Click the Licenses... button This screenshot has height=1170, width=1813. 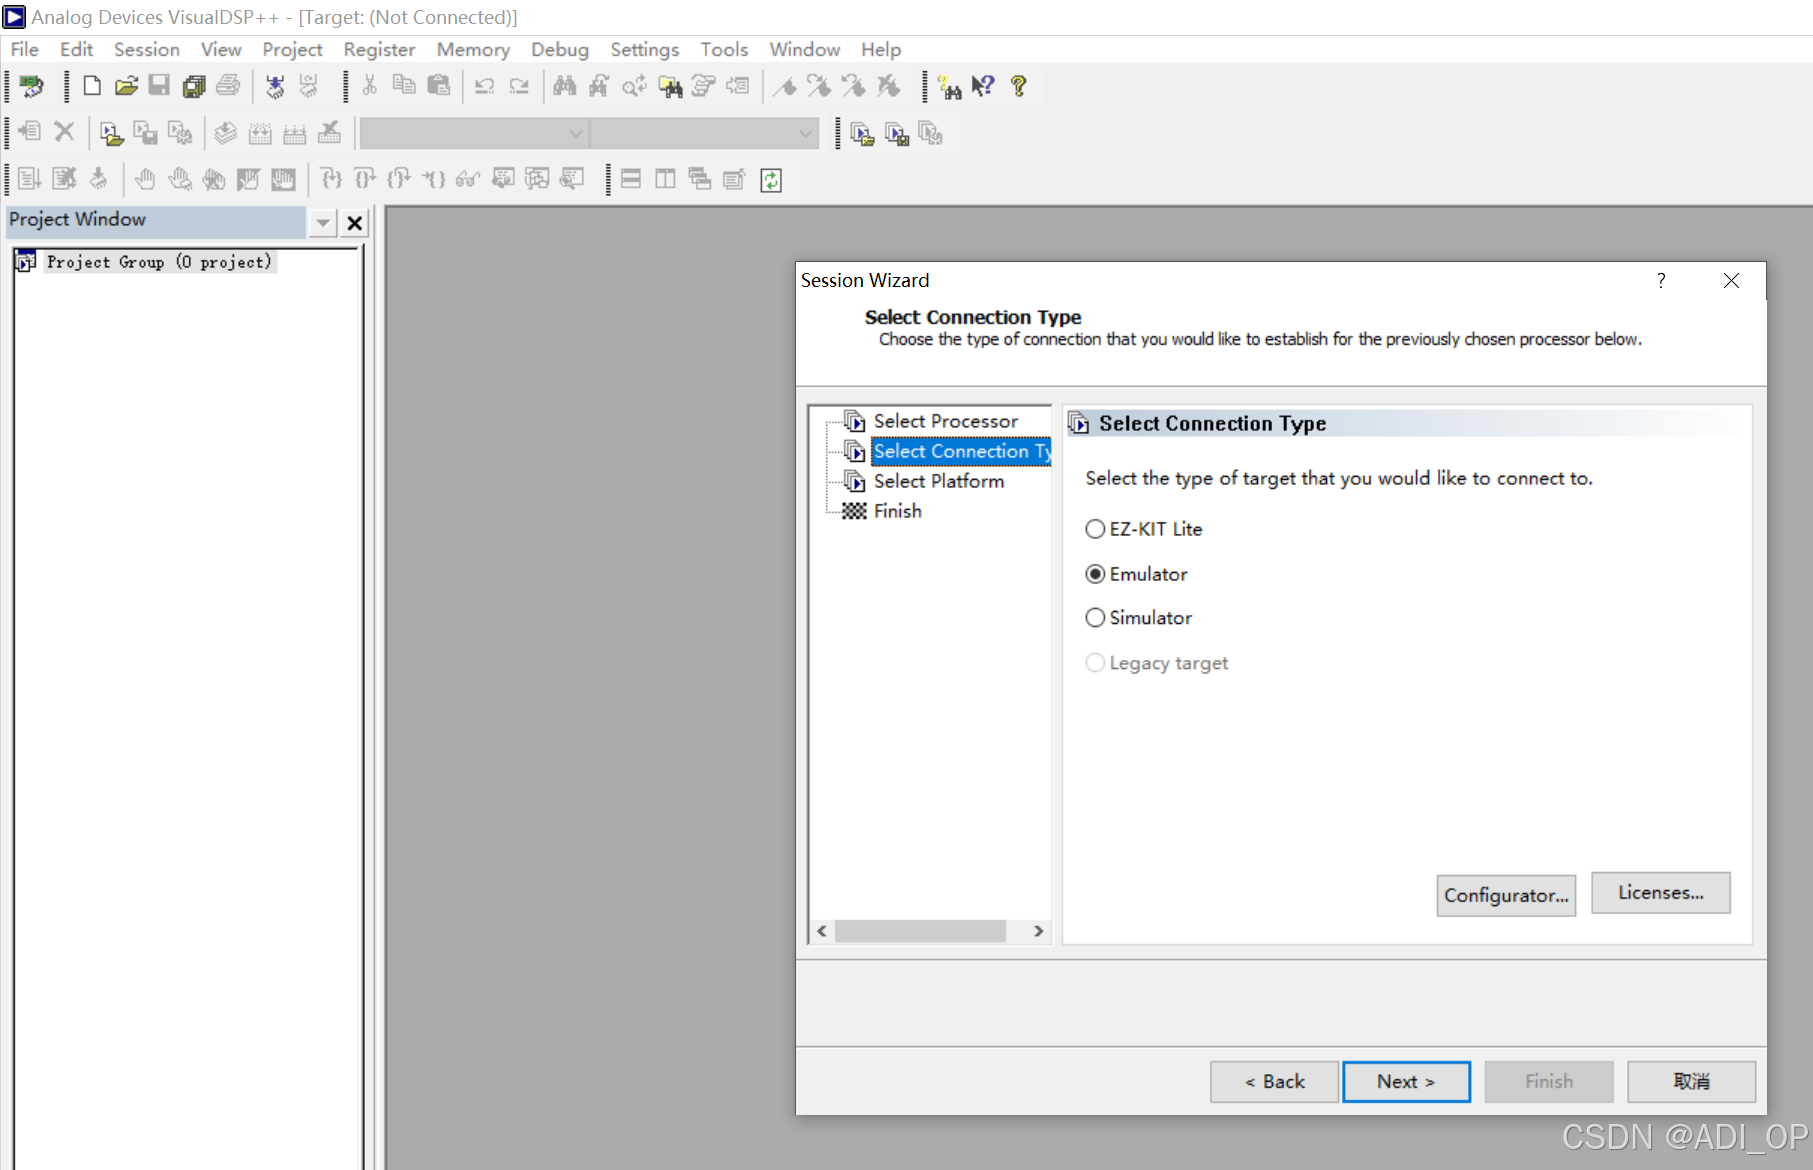(1660, 893)
